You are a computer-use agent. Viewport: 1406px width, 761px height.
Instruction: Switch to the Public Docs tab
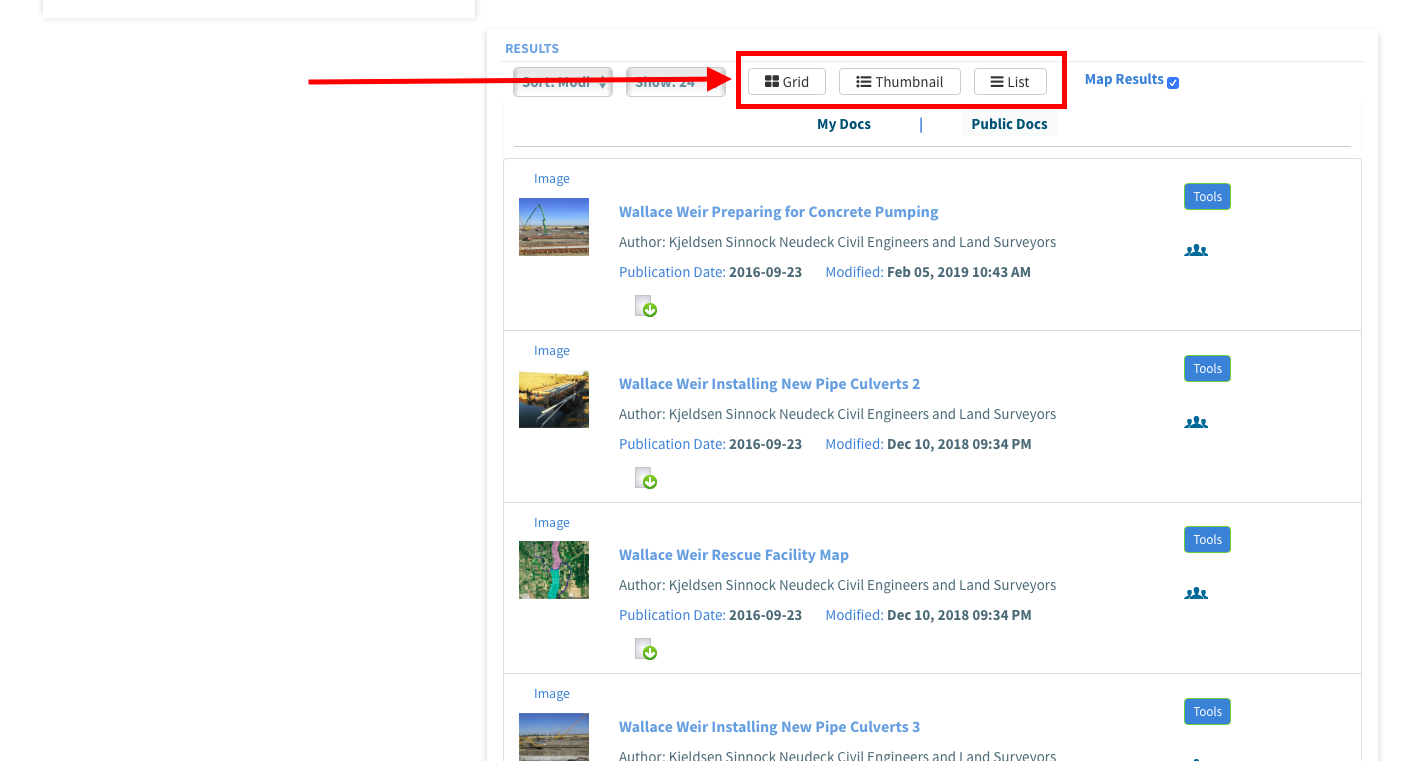pyautogui.click(x=1009, y=124)
